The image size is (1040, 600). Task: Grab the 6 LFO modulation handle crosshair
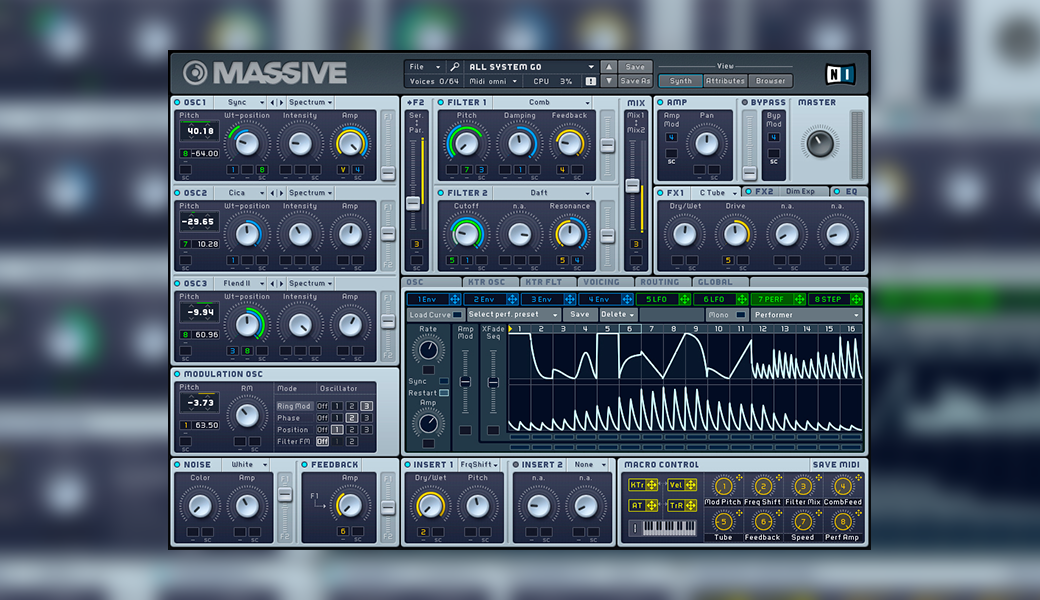click(x=742, y=300)
